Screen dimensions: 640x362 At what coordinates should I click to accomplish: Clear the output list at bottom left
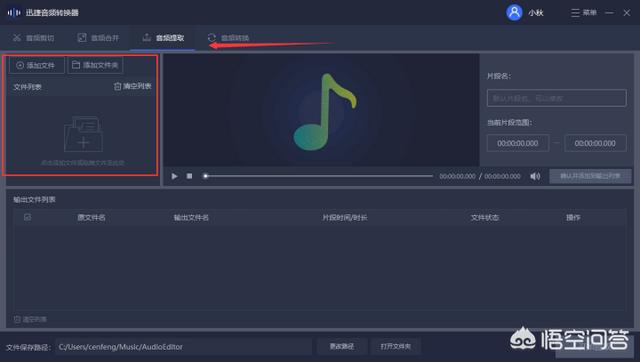point(30,319)
